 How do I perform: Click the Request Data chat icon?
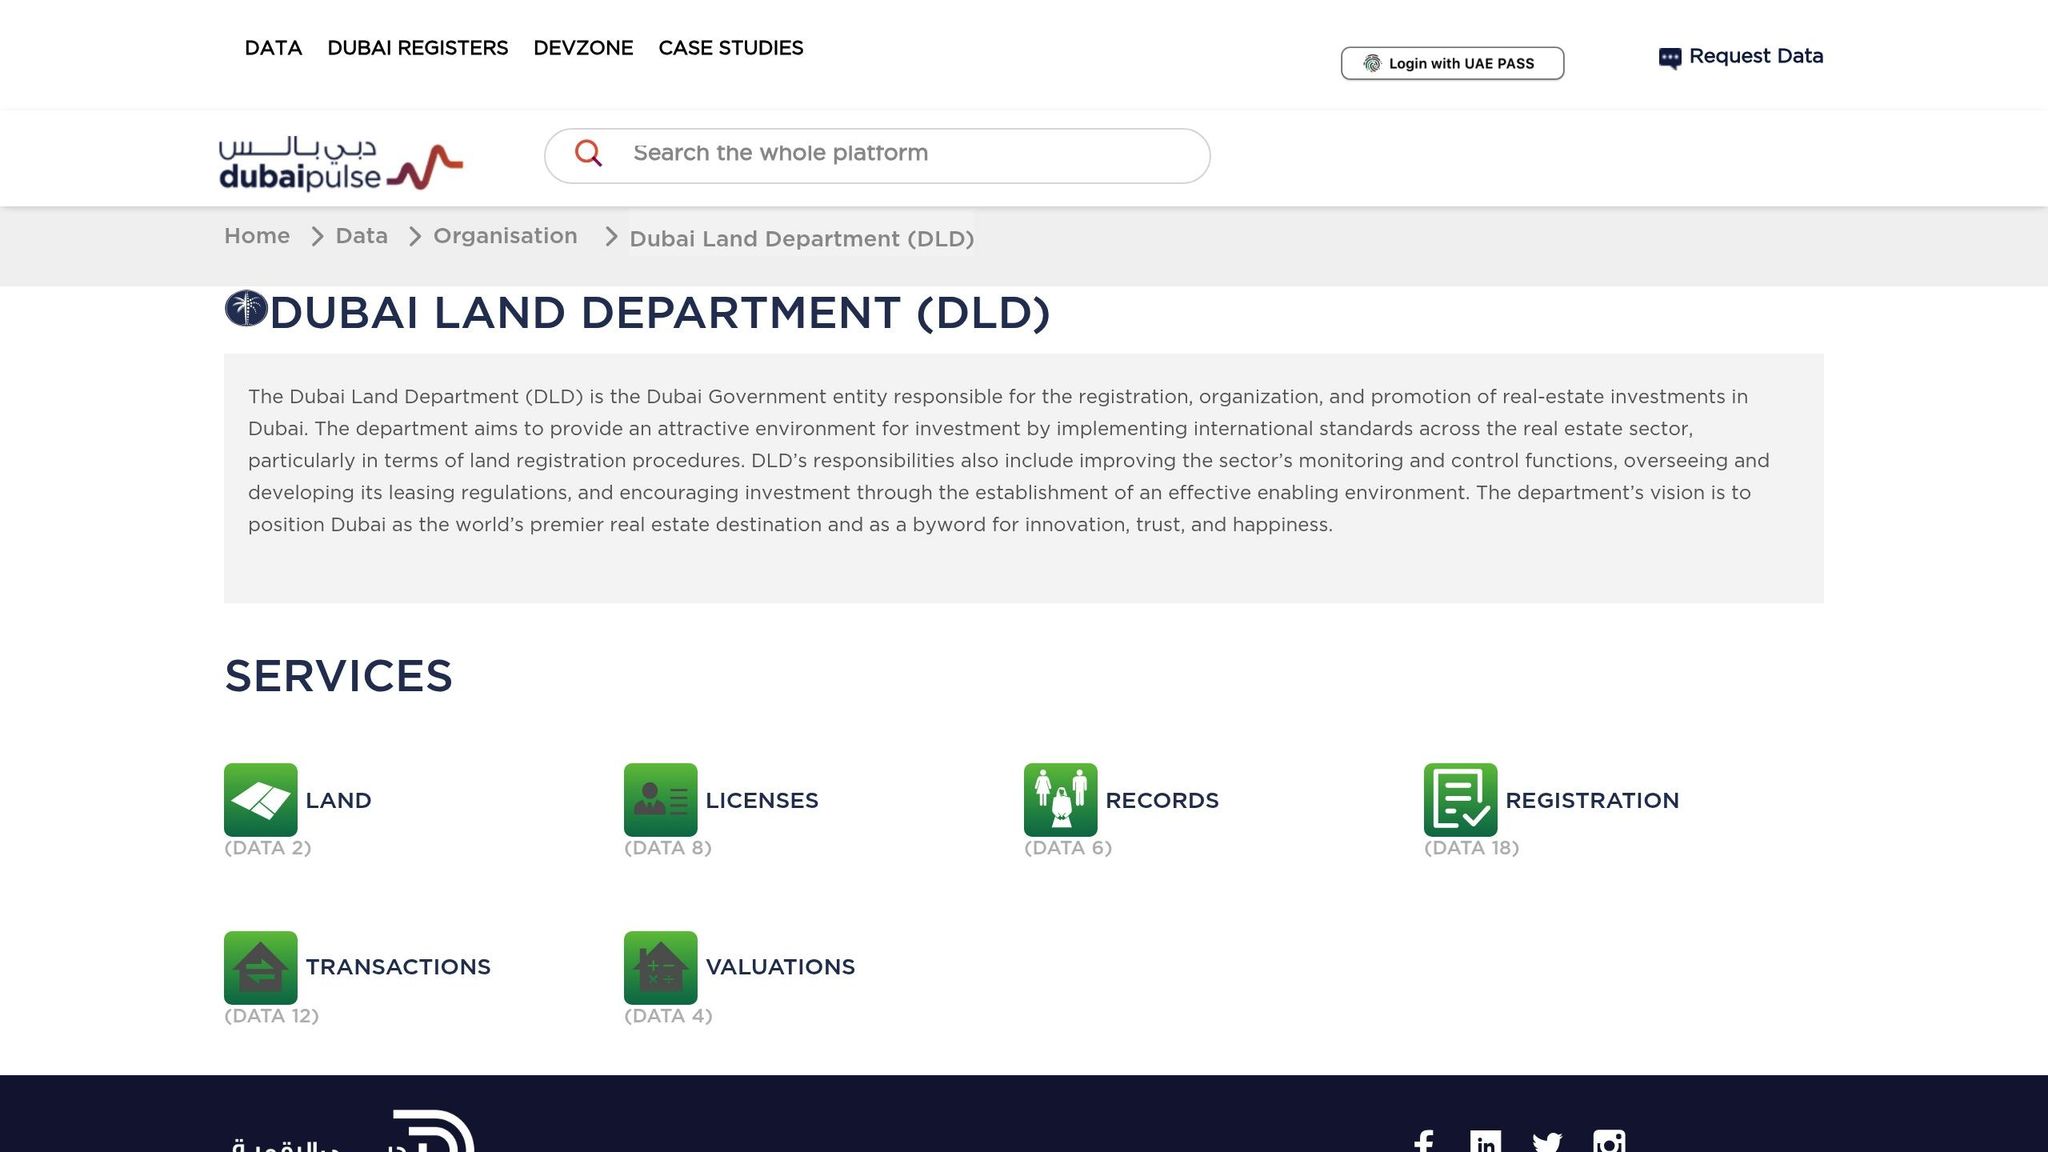tap(1670, 58)
